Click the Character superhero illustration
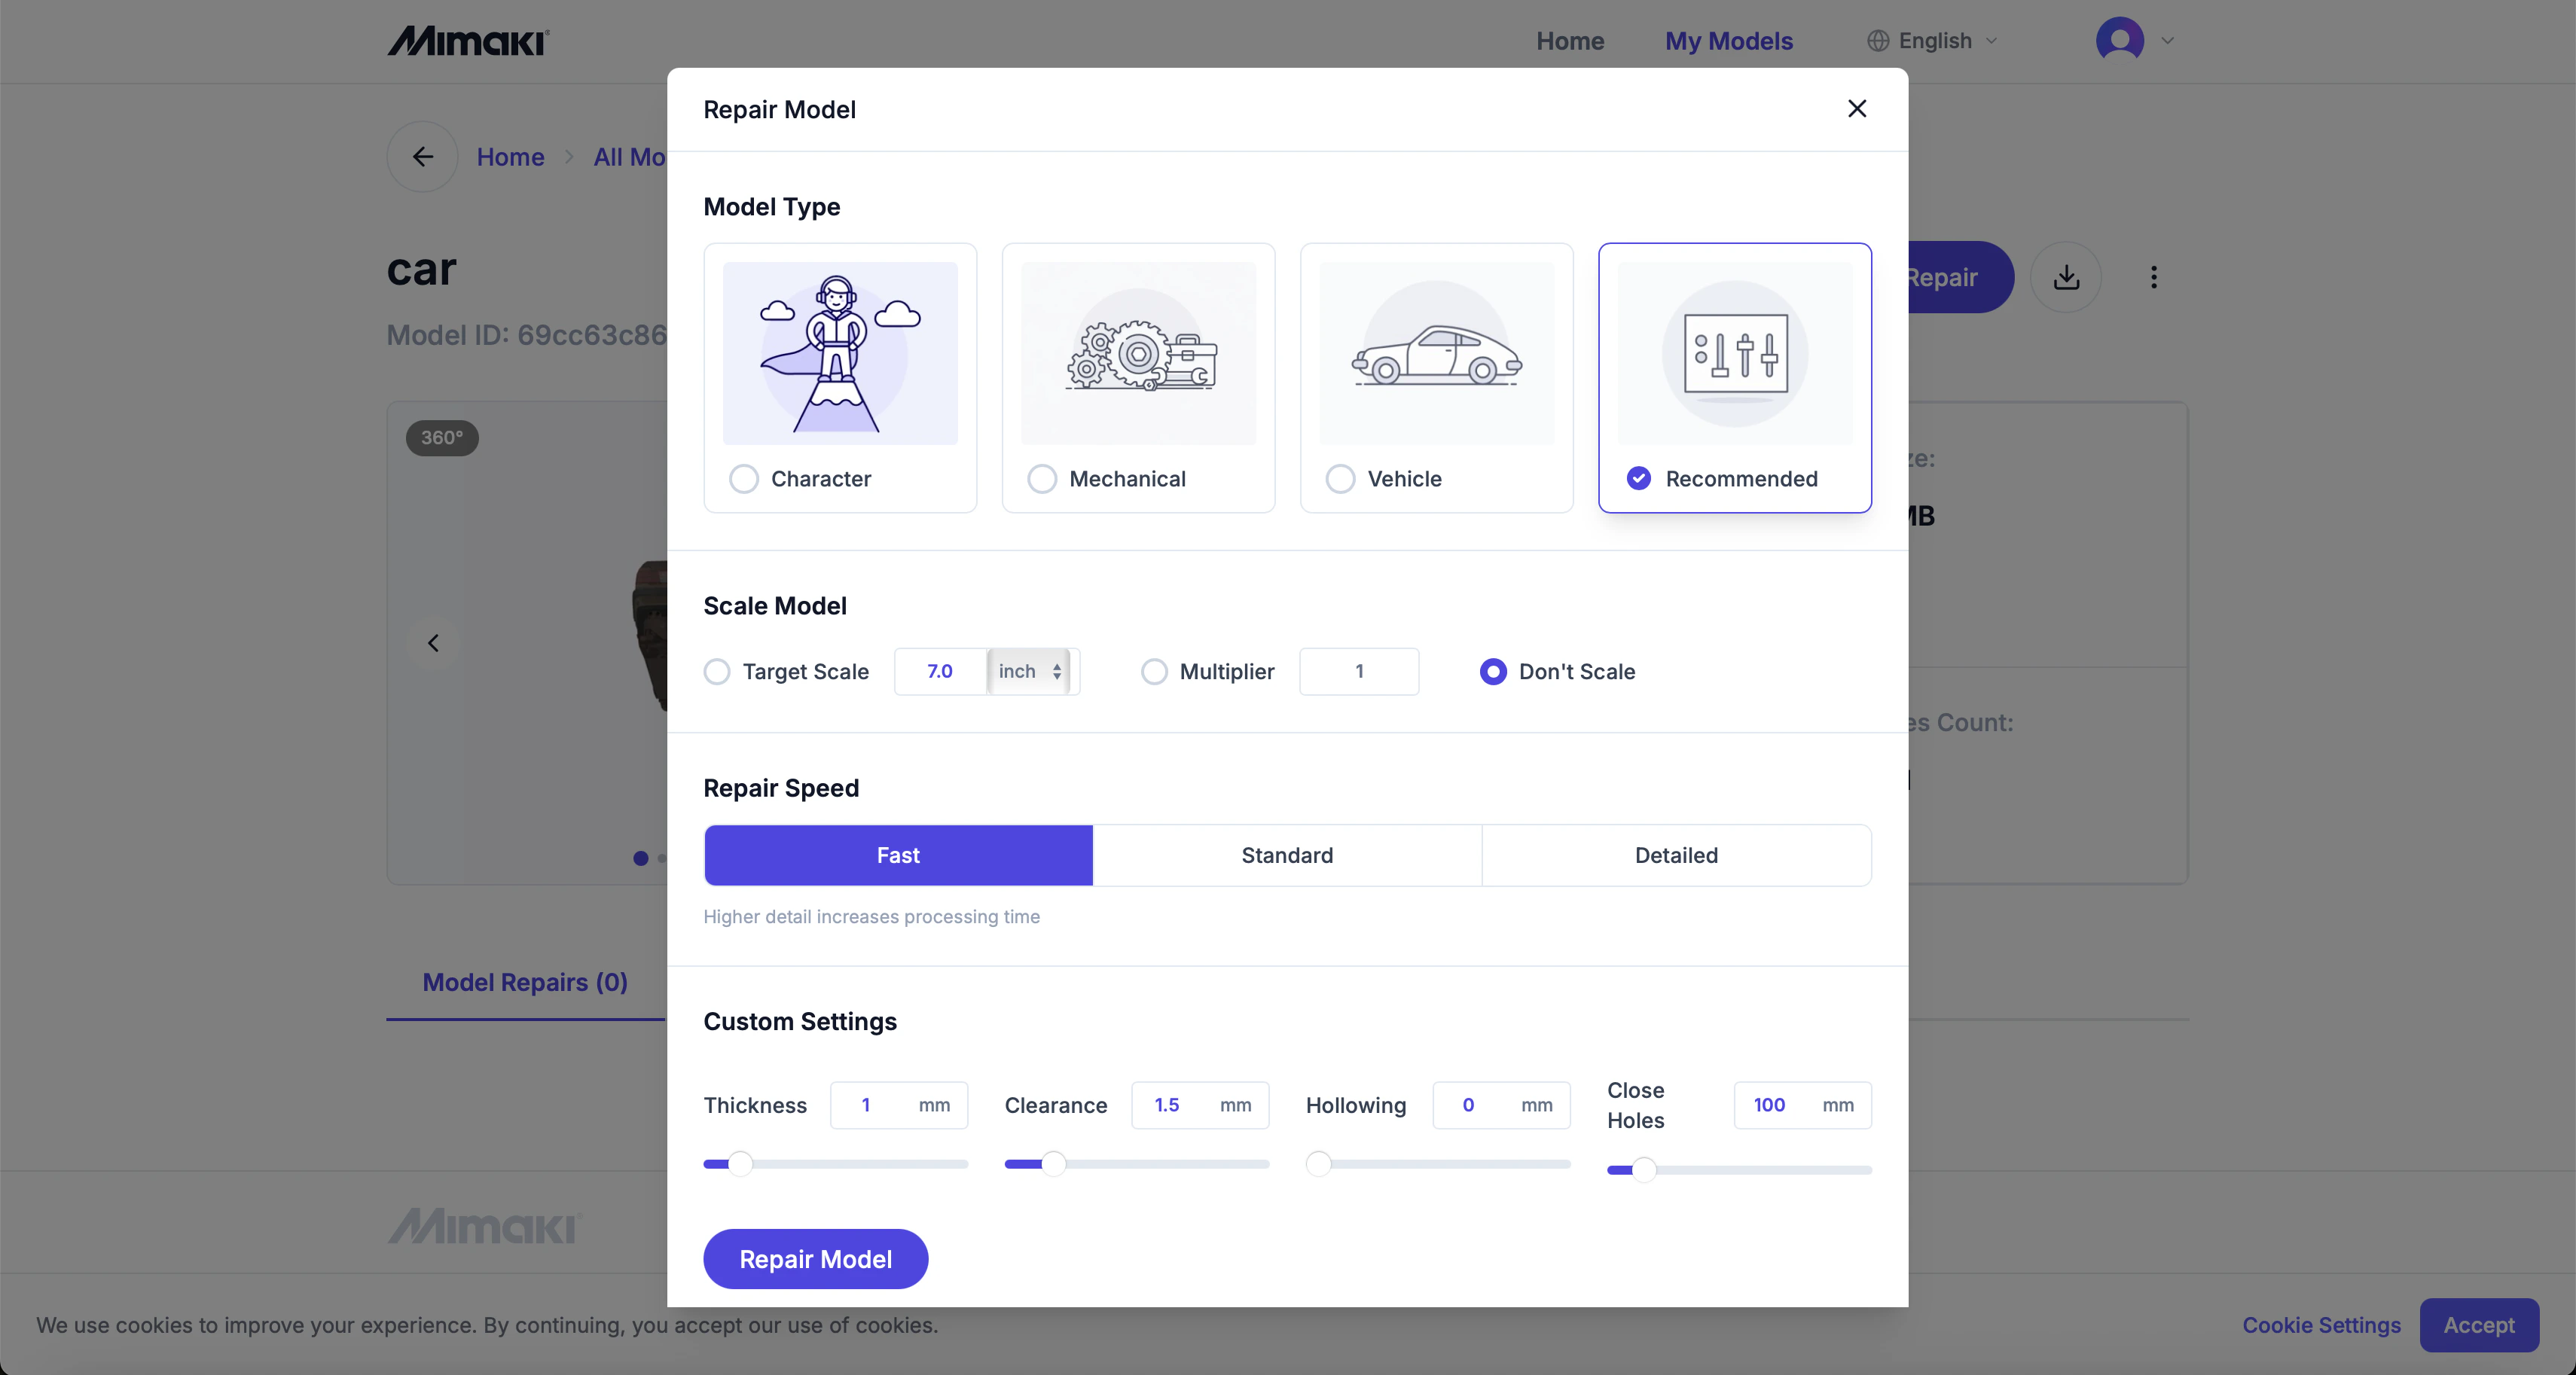2576x1375 pixels. point(840,353)
